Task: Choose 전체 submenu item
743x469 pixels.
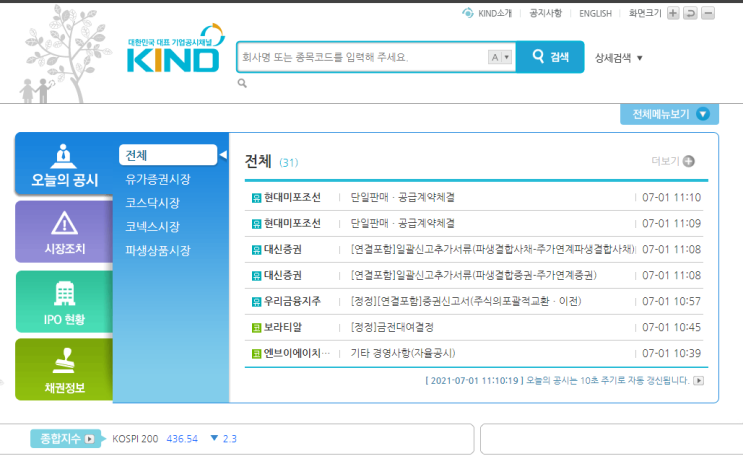Action: click(168, 155)
